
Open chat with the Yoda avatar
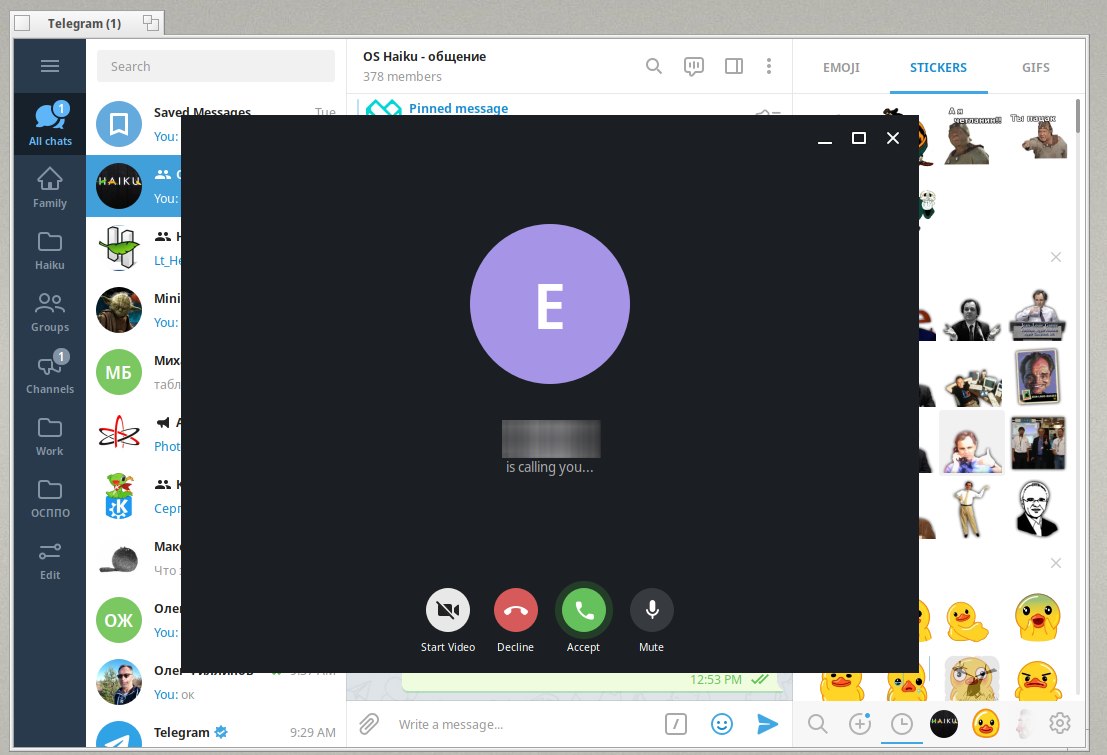tap(119, 310)
